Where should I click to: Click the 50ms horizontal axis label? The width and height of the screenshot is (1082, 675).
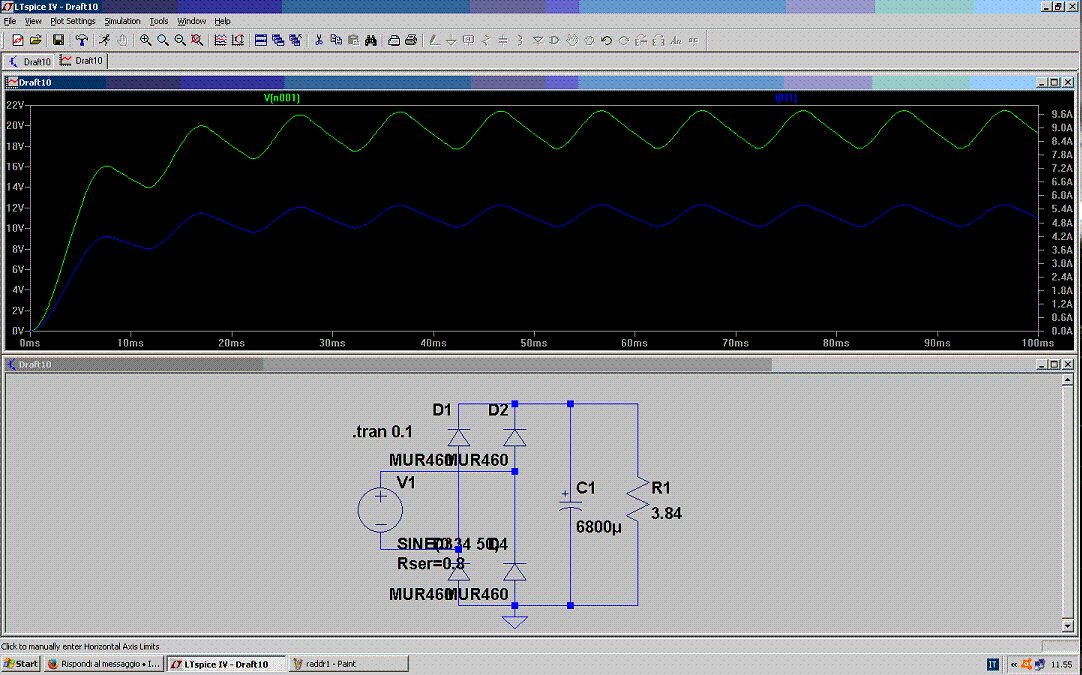(x=534, y=342)
